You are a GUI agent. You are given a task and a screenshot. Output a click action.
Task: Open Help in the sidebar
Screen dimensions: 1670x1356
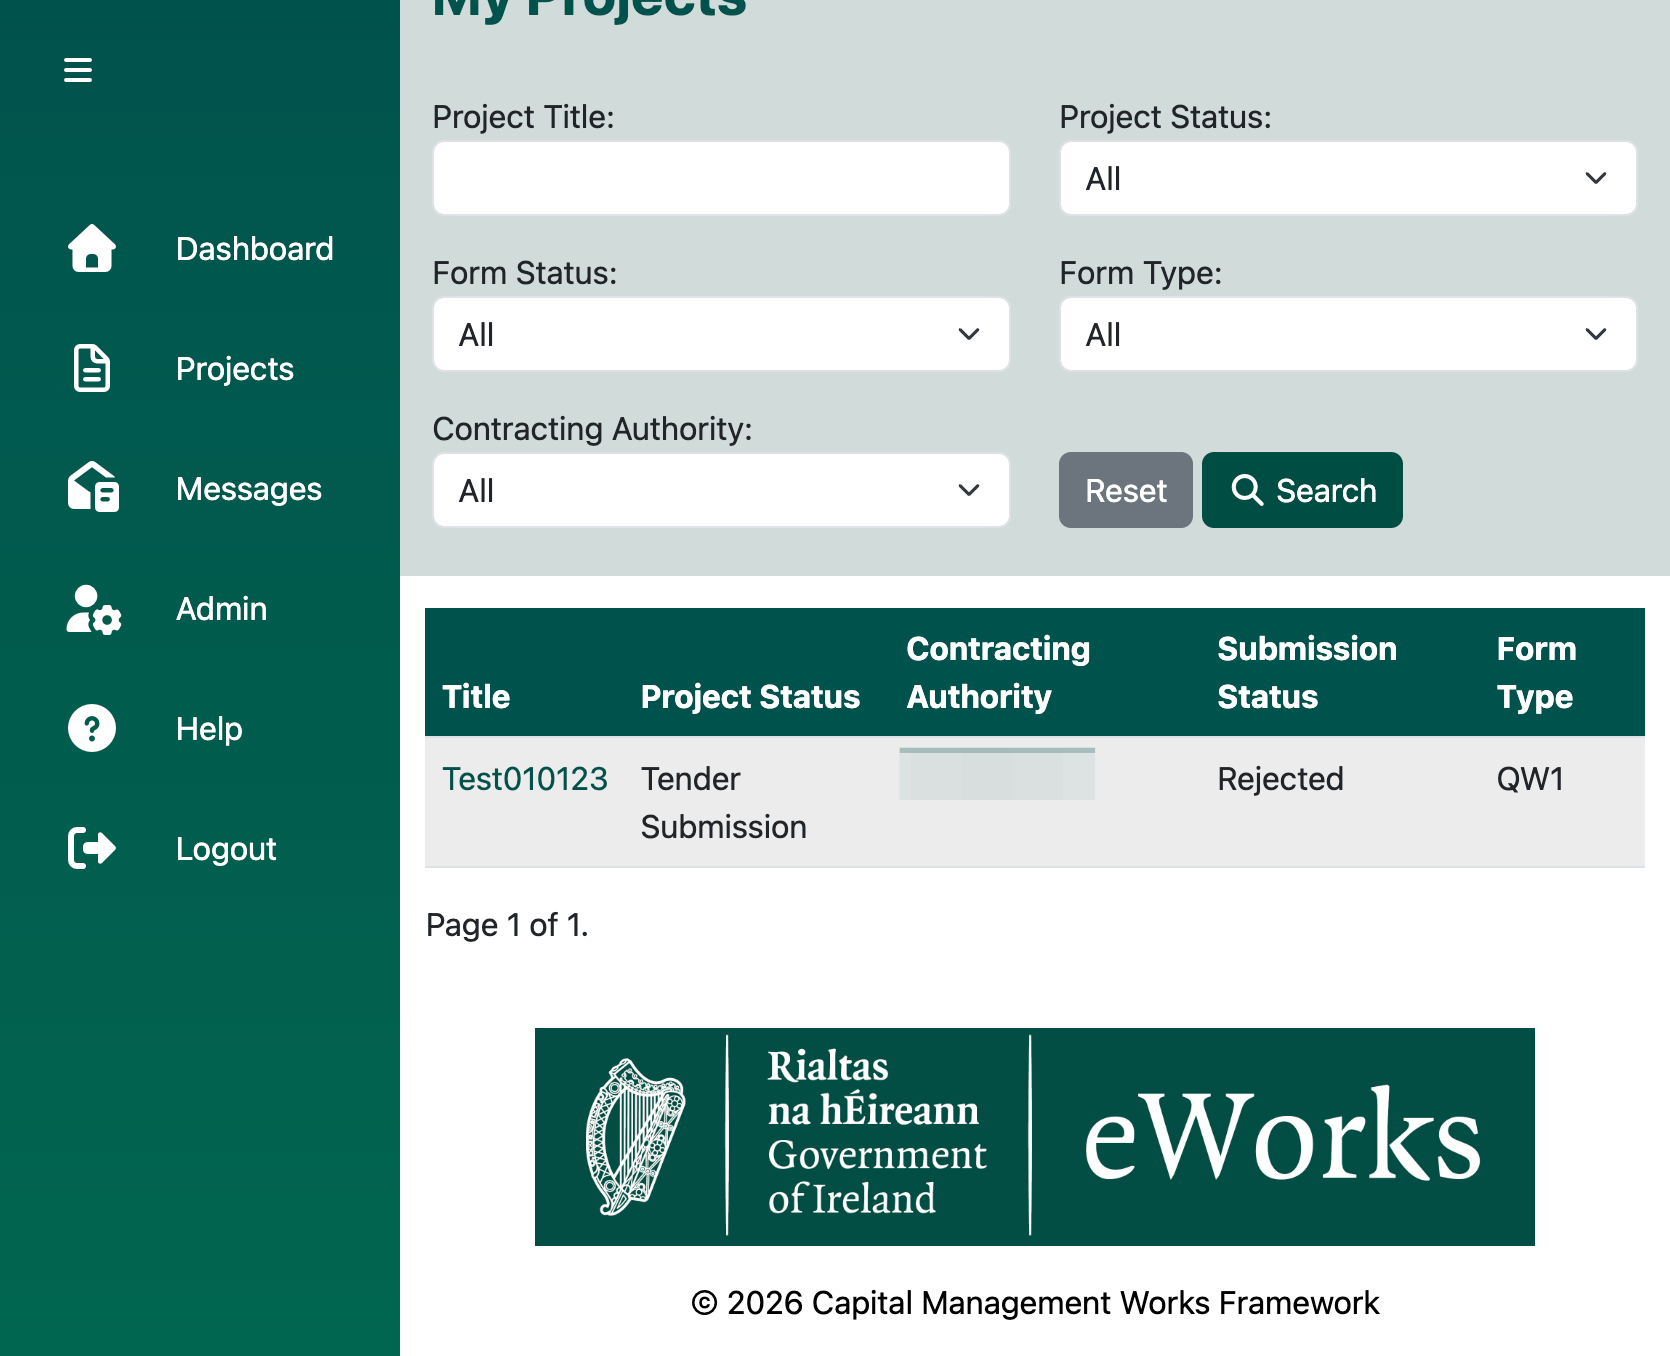209,728
